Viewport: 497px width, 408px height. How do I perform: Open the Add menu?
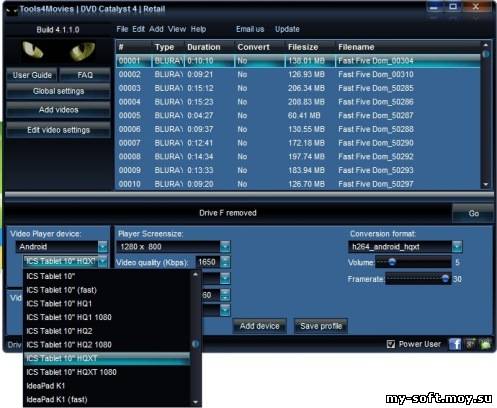point(156,29)
